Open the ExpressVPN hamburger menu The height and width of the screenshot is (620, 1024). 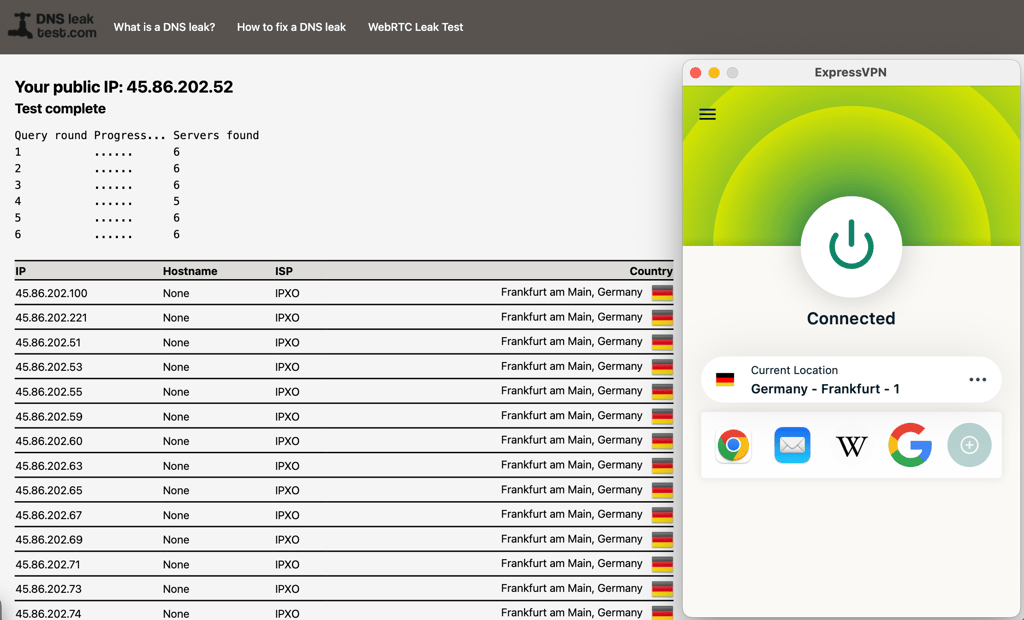coord(707,114)
